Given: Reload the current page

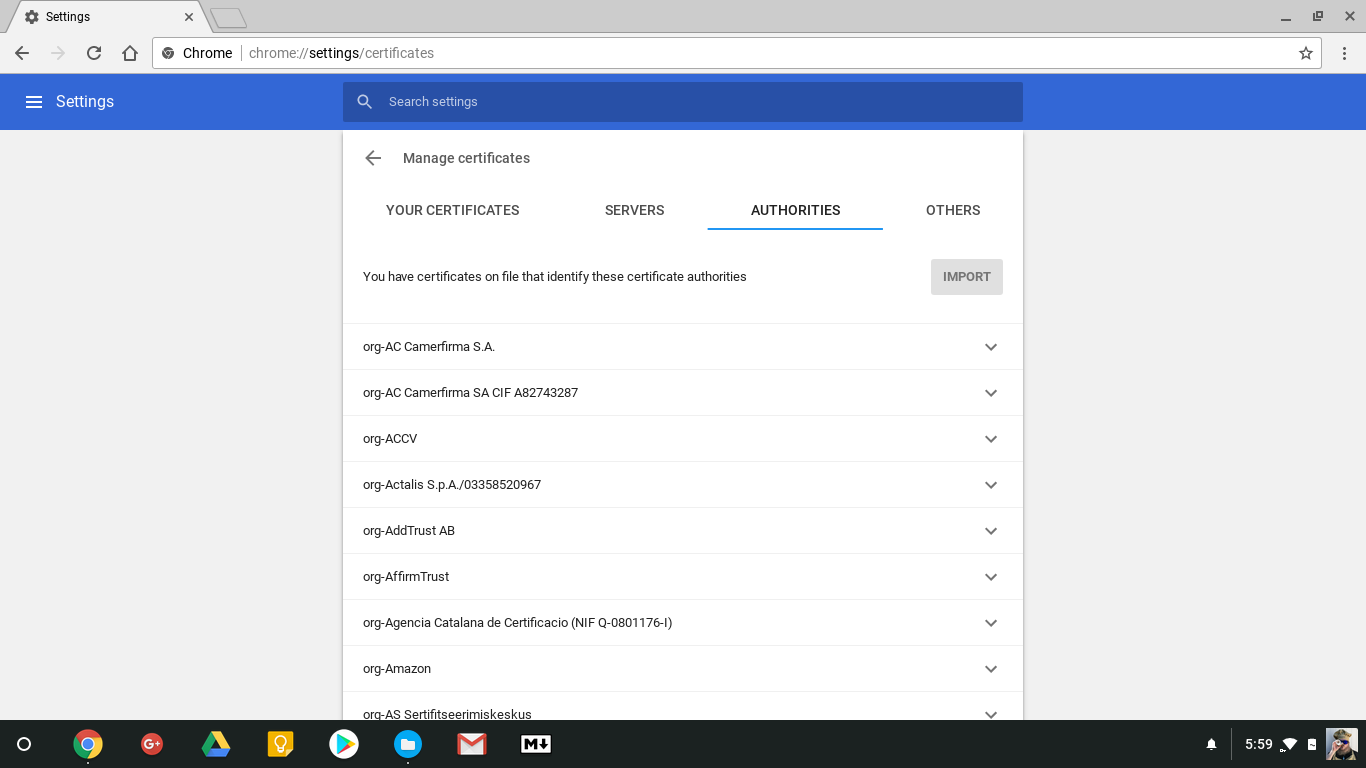Looking at the screenshot, I should (x=94, y=53).
